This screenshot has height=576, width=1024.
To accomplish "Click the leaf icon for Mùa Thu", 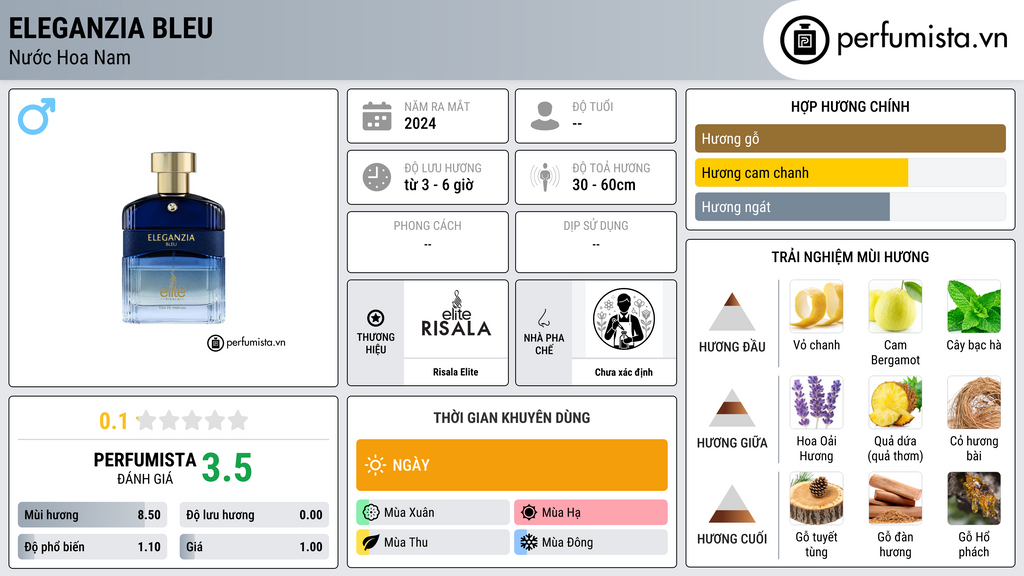I will (371, 542).
